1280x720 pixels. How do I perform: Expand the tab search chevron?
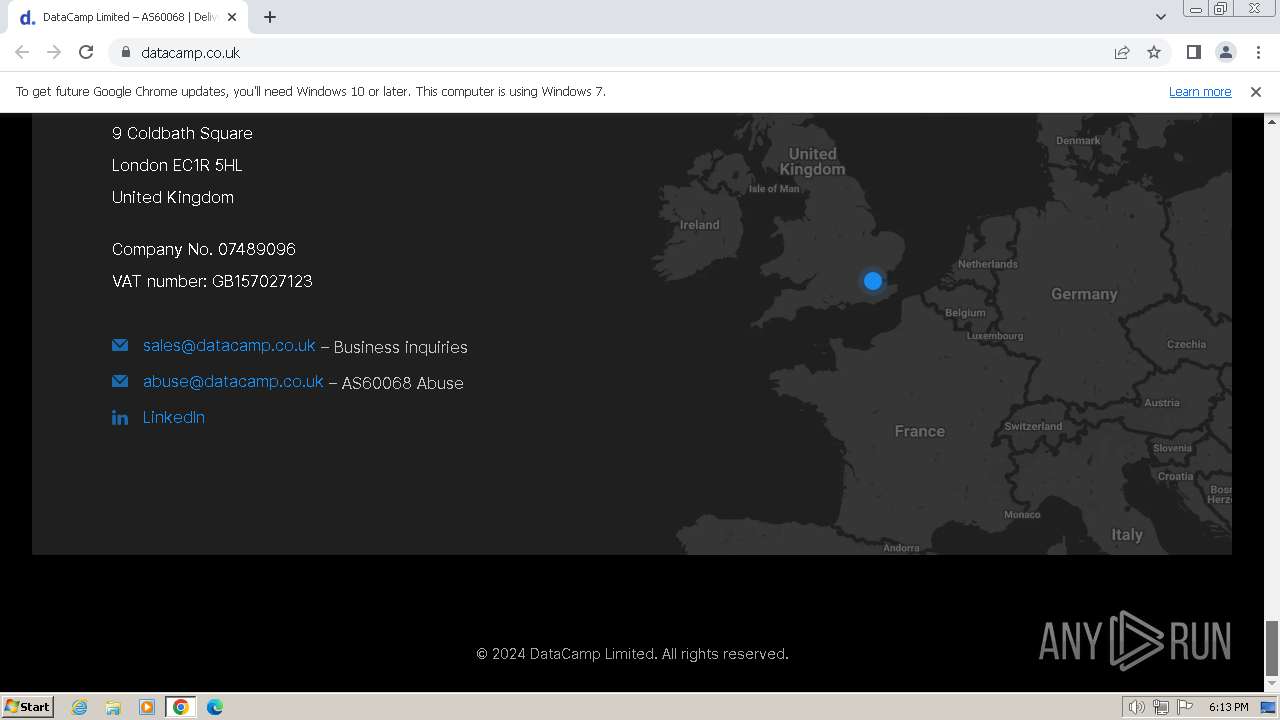tap(1161, 17)
